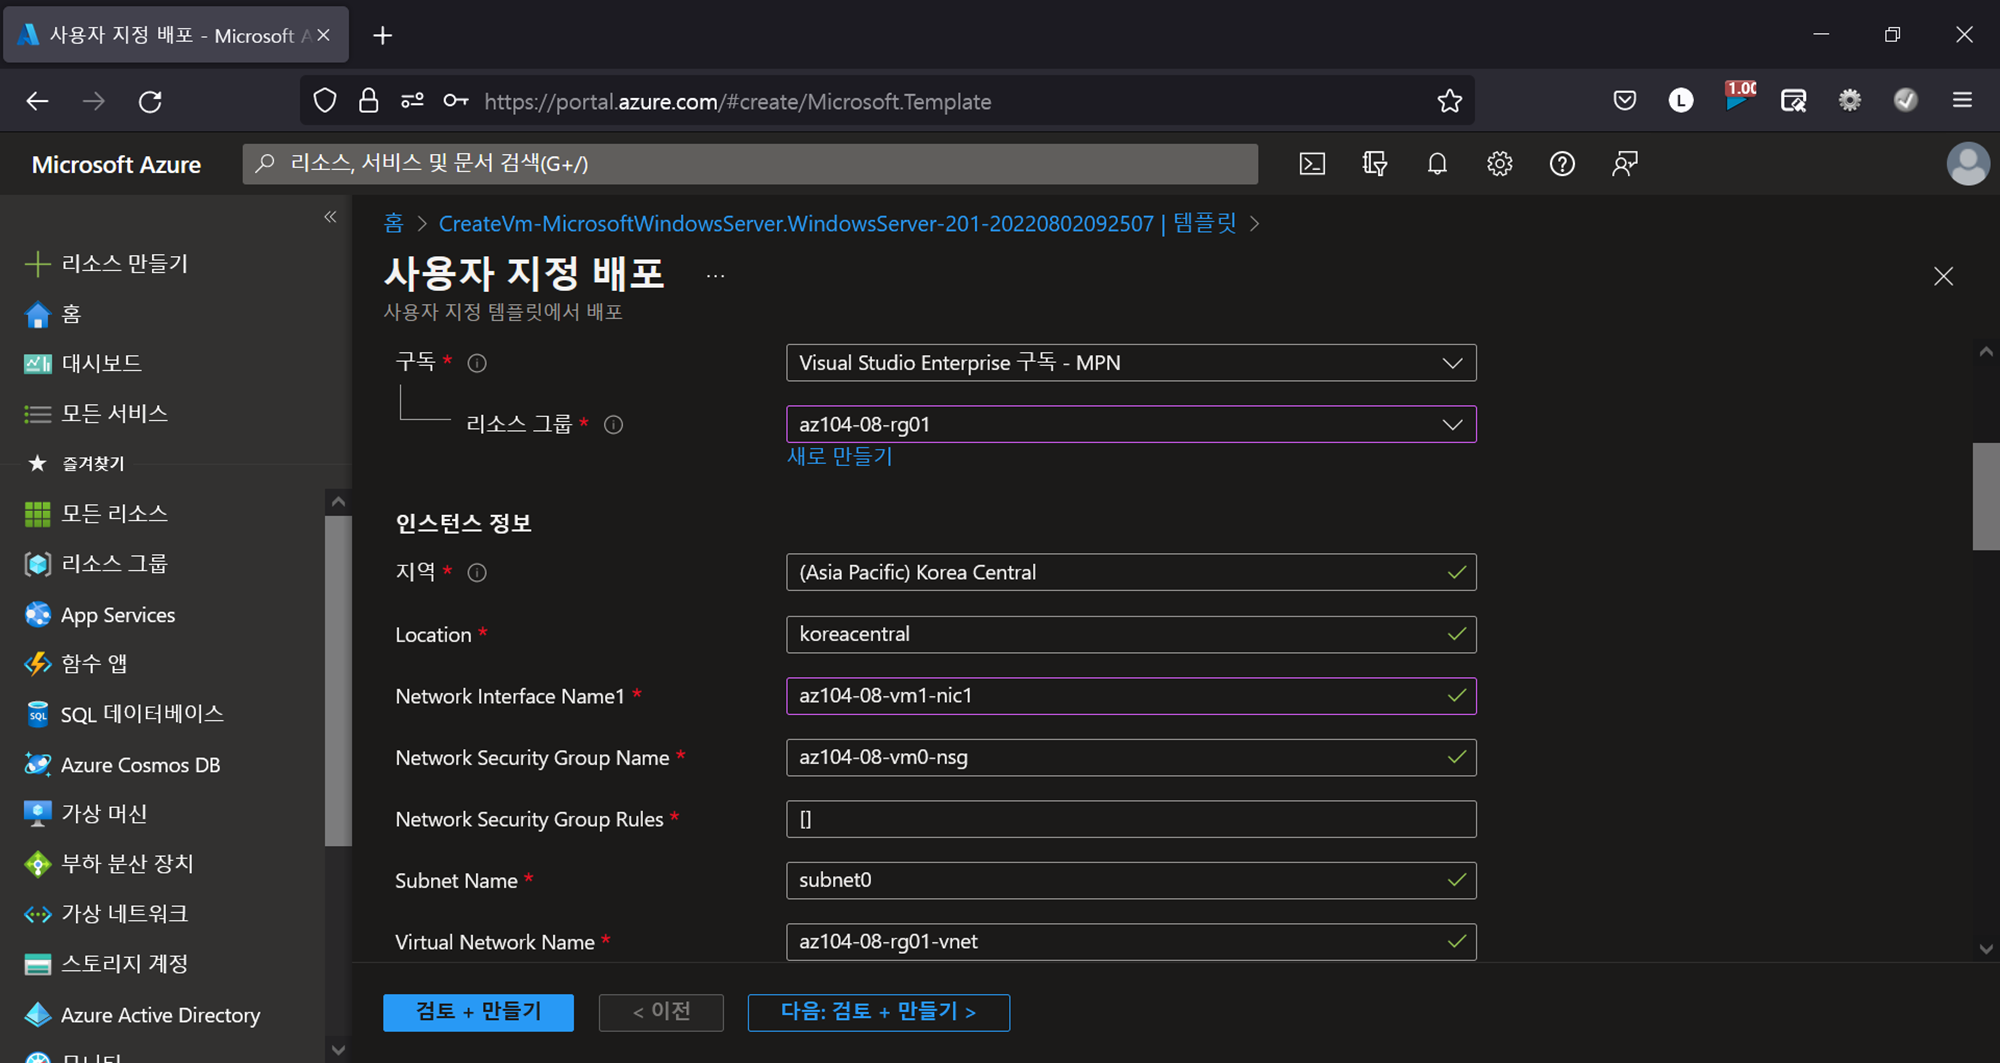Open 스토리지 계정 in sidebar

click(124, 964)
